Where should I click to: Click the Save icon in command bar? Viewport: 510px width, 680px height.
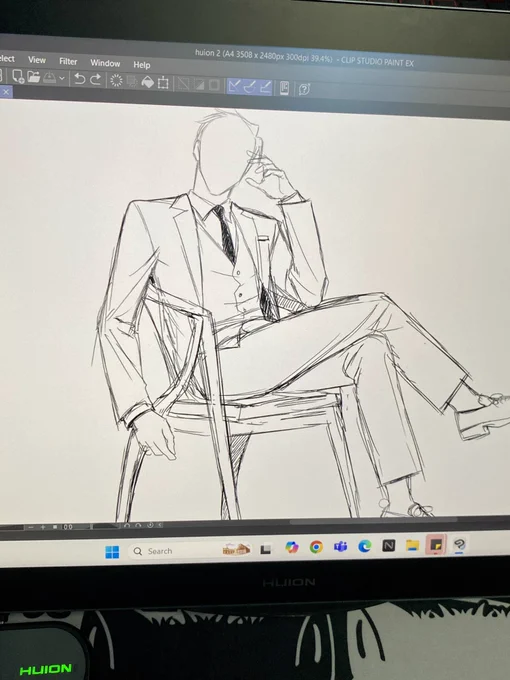(x=49, y=78)
